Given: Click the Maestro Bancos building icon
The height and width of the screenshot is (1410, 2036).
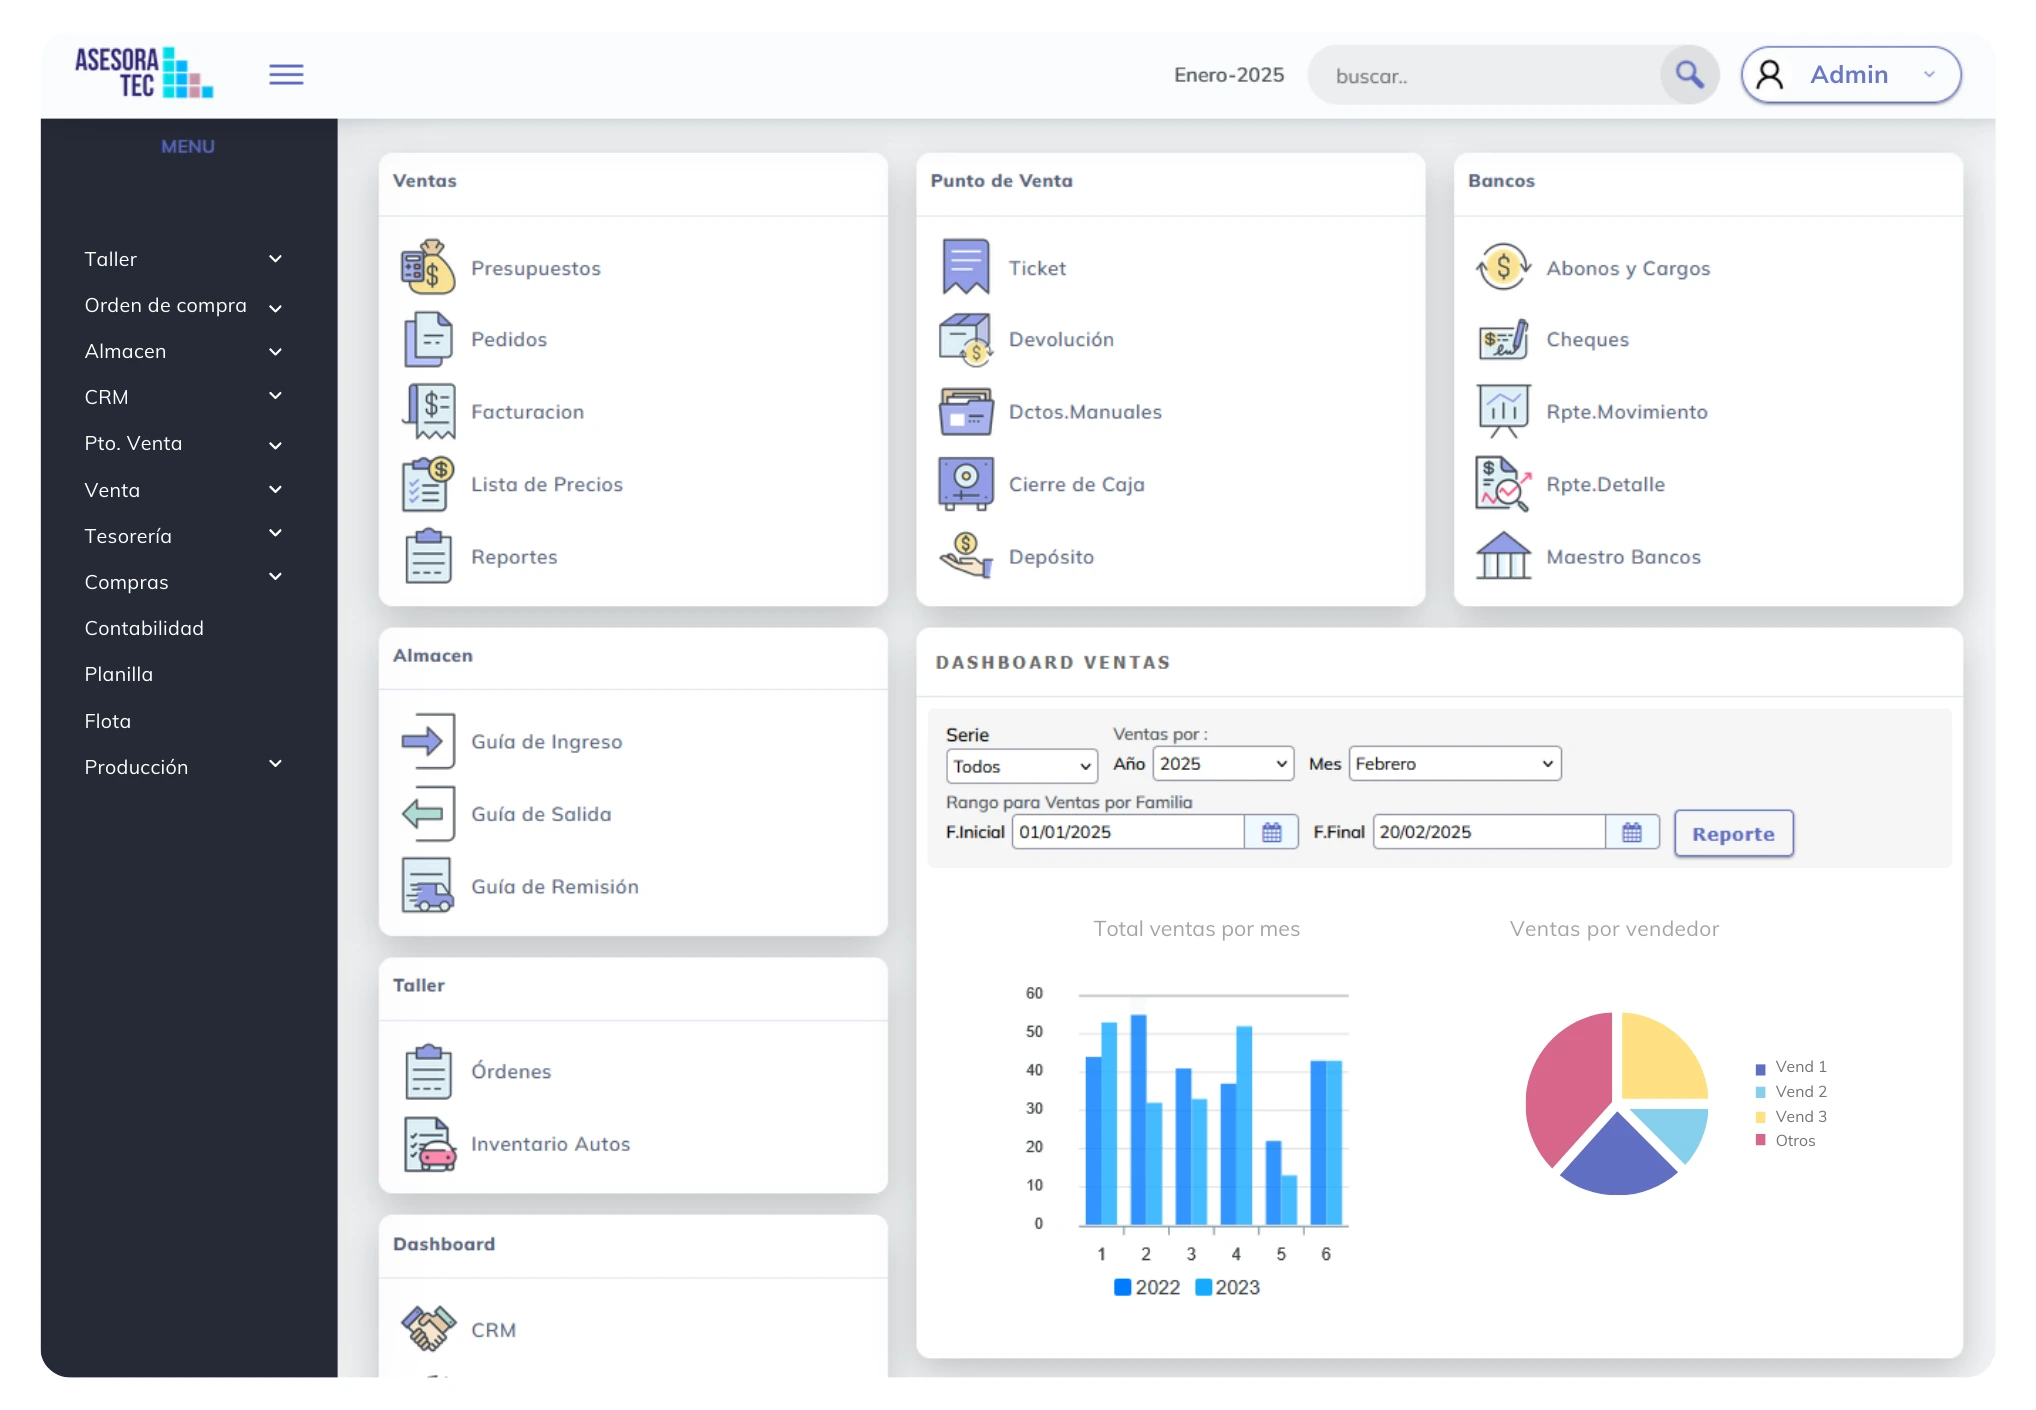Looking at the screenshot, I should coord(1503,556).
